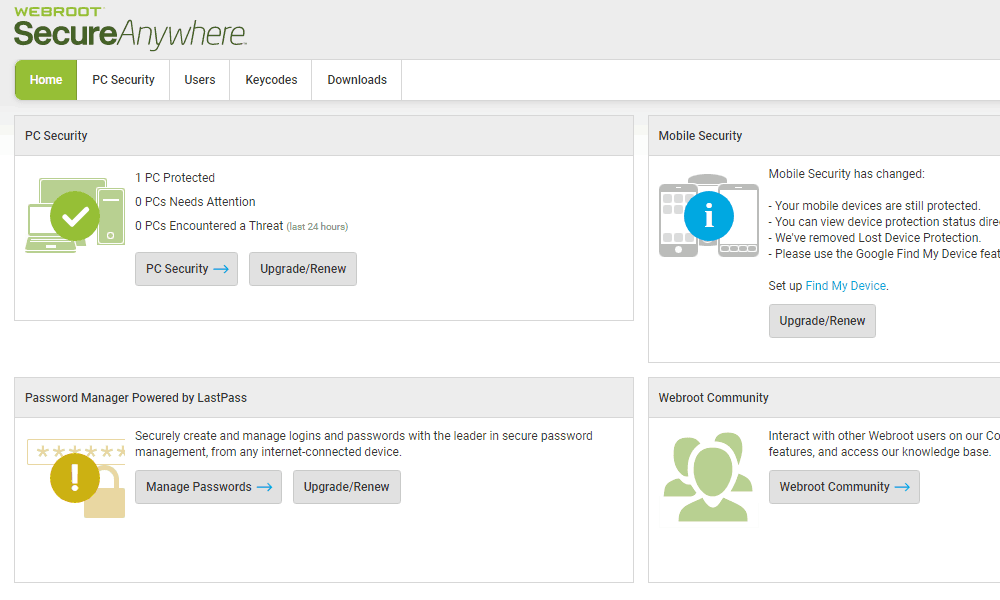This screenshot has height=600, width=1000.
Task: Follow the Find My Device link
Action: point(846,286)
